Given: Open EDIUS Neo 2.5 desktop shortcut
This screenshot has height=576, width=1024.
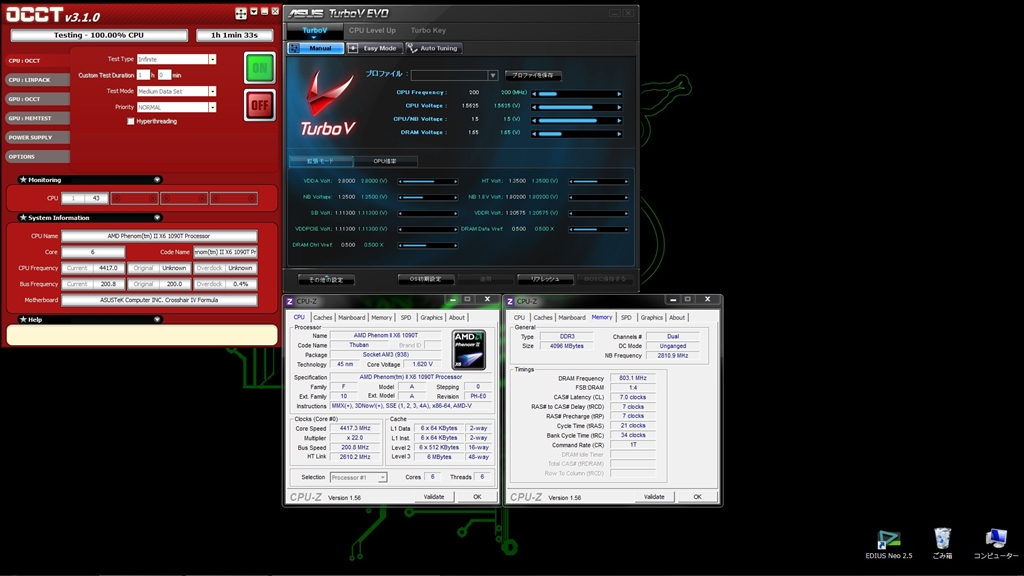Looking at the screenshot, I should coord(888,539).
